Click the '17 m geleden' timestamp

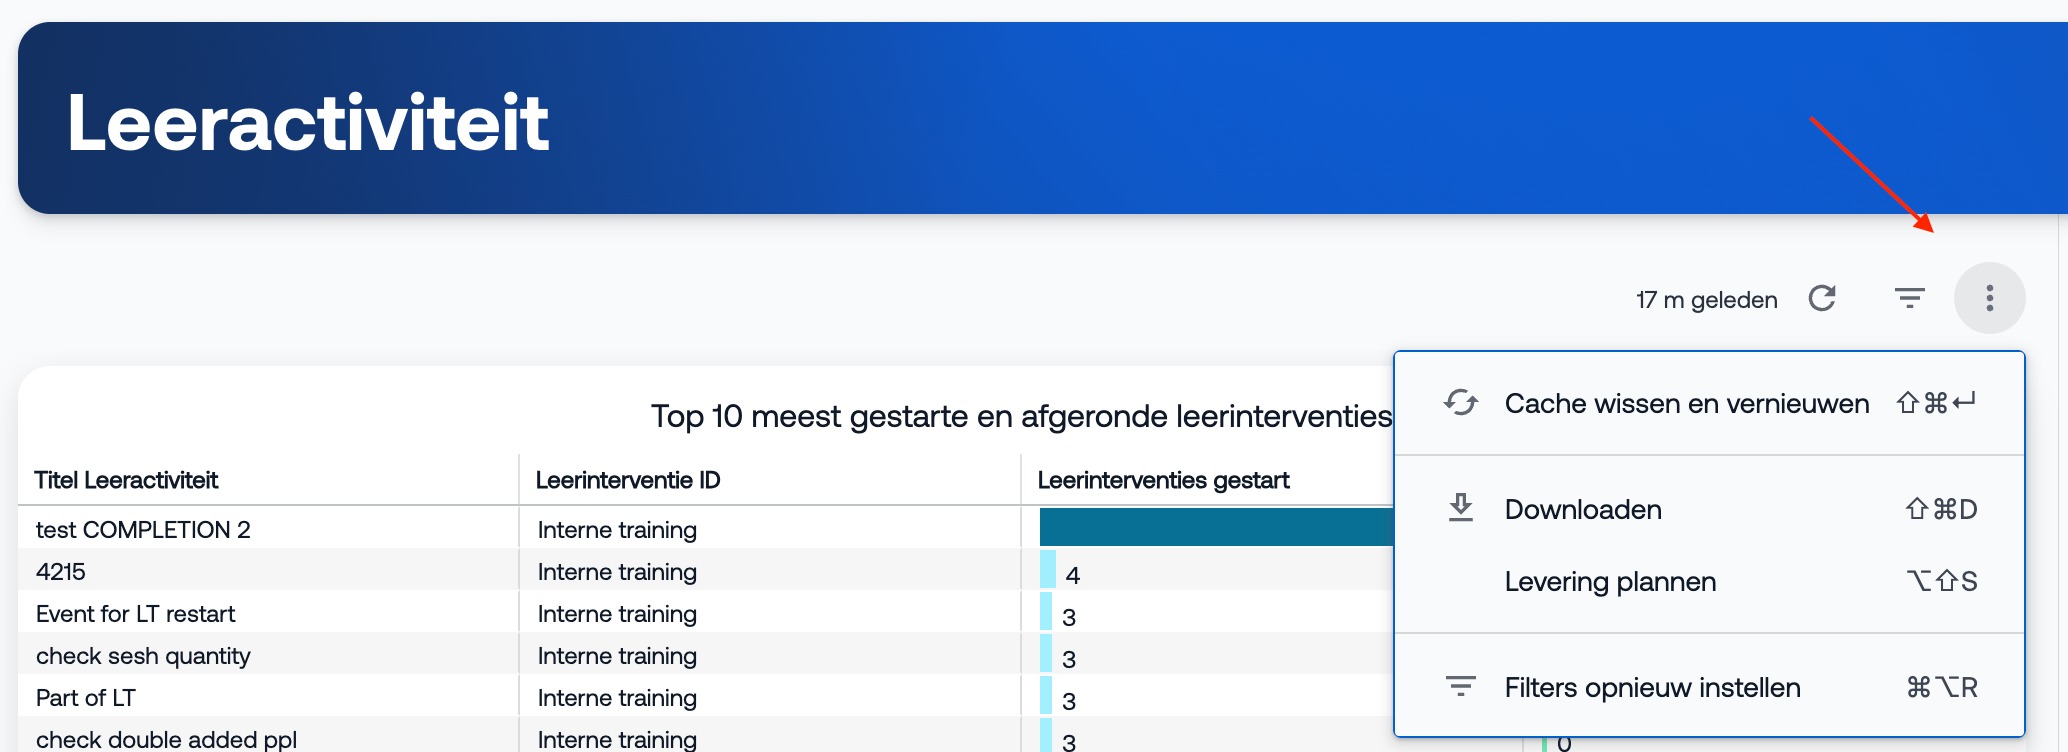pos(1706,300)
